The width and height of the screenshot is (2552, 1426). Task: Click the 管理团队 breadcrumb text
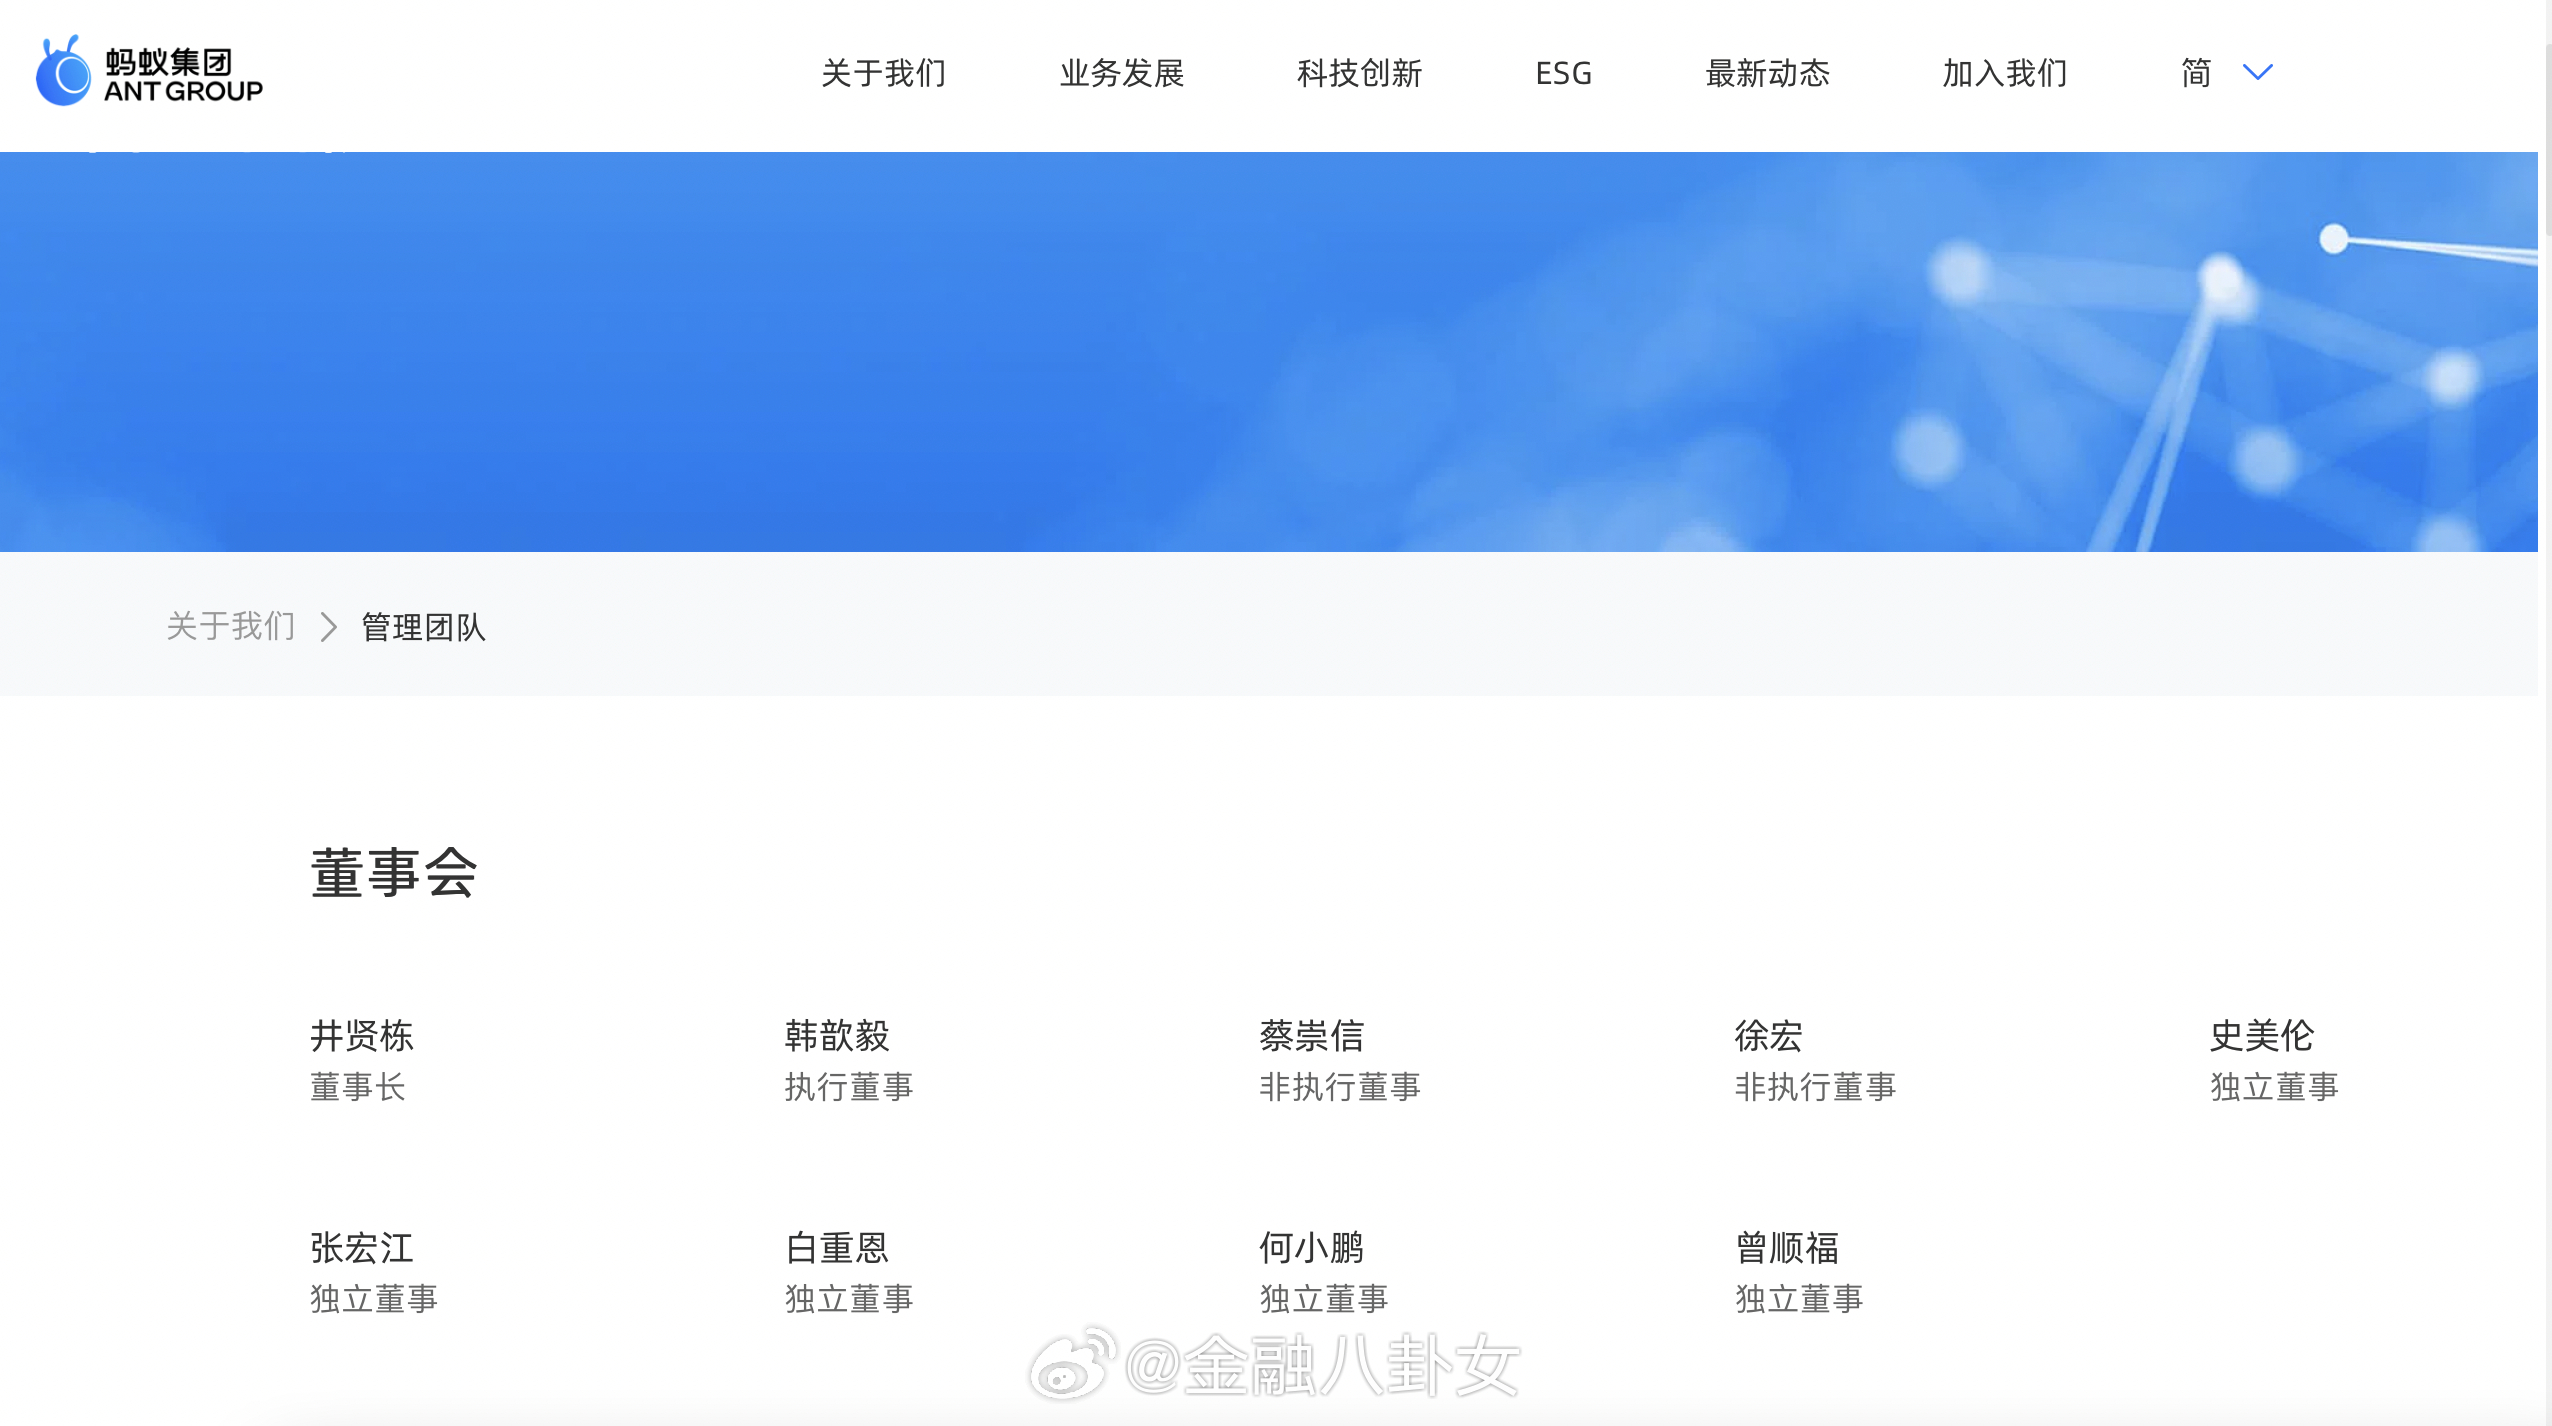pos(423,627)
